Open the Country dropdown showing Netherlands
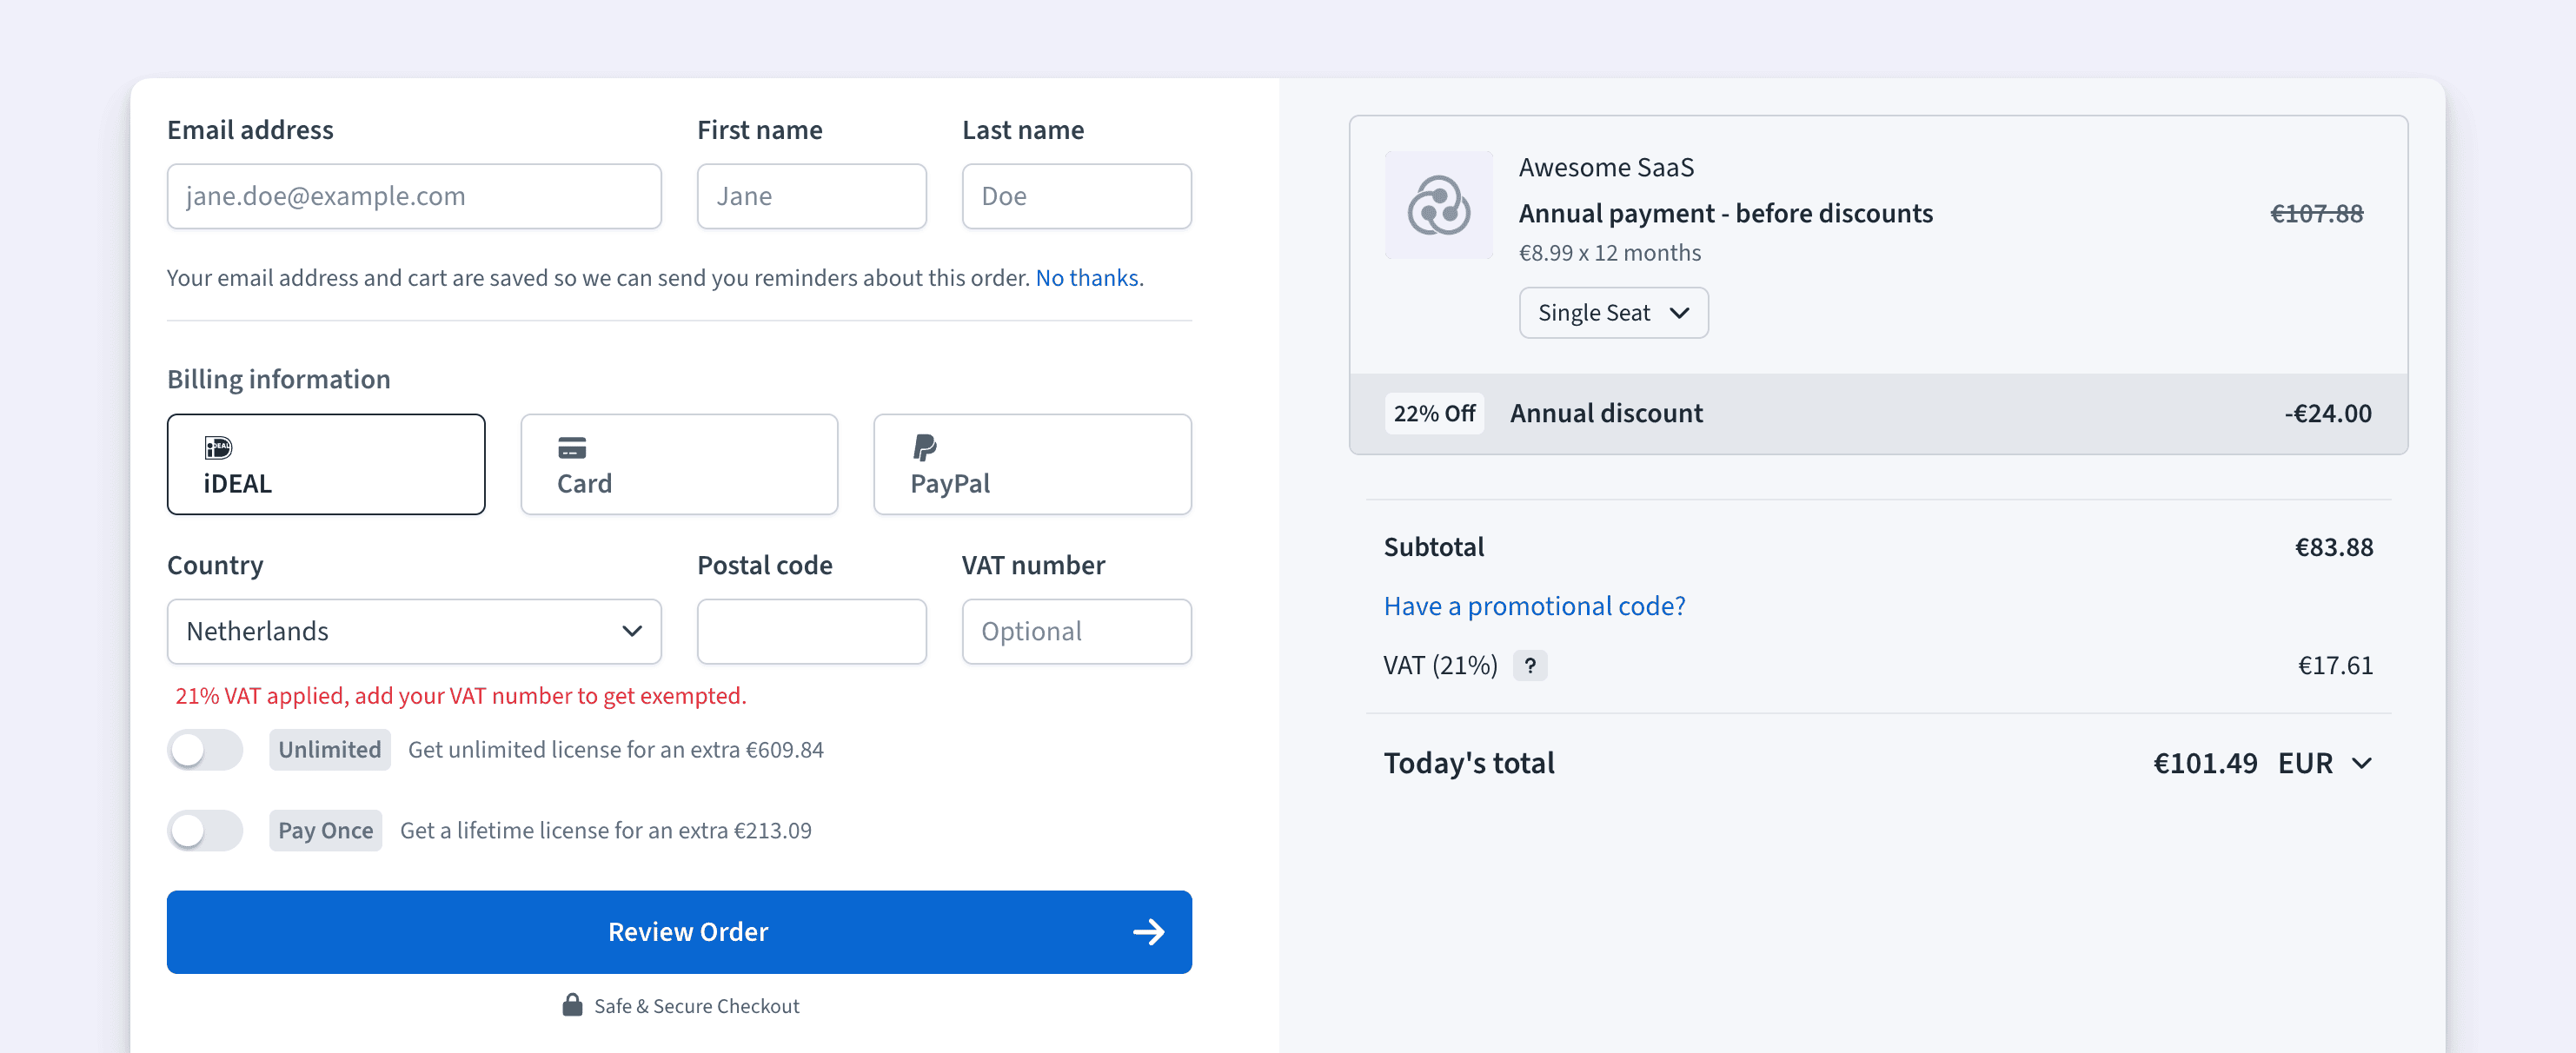The width and height of the screenshot is (2576, 1053). click(414, 631)
